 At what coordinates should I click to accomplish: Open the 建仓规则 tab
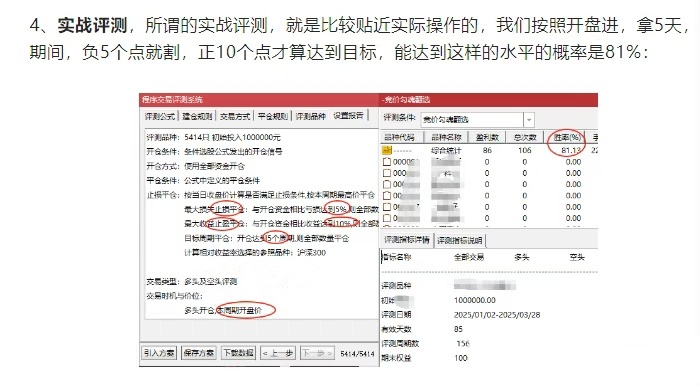(197, 116)
